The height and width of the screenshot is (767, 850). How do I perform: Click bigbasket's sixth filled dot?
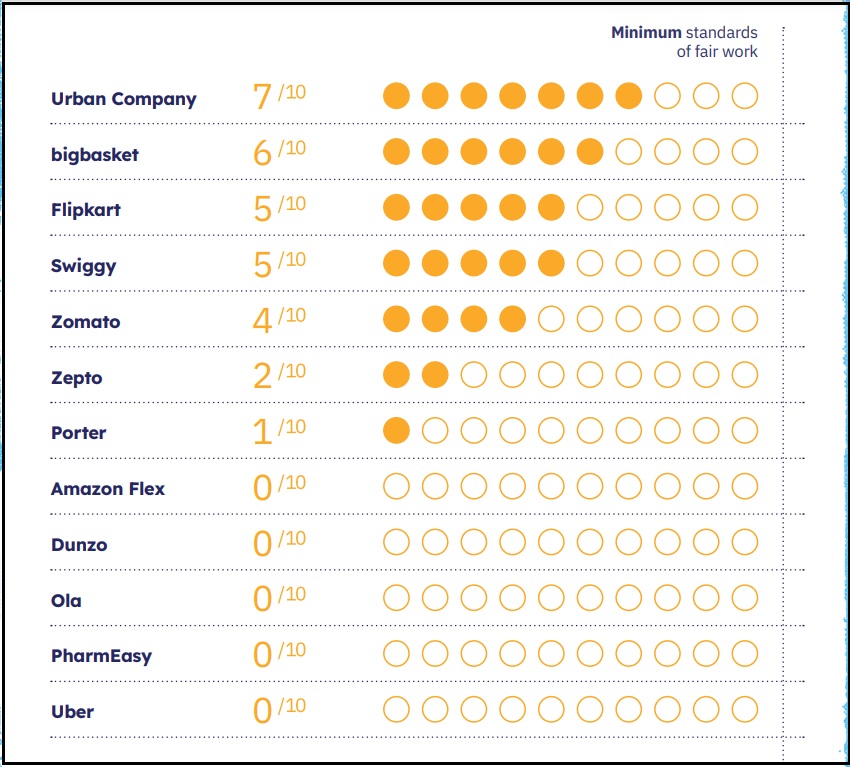590,152
